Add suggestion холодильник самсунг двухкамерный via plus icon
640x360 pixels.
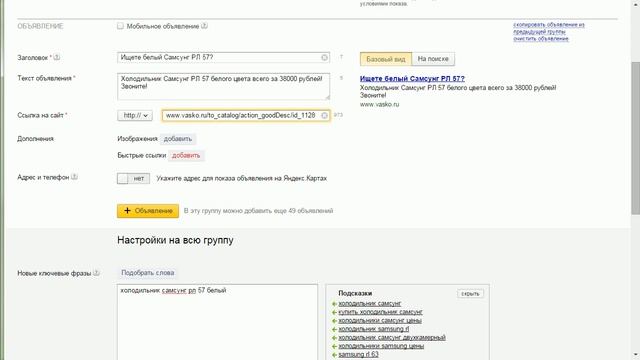[334, 338]
